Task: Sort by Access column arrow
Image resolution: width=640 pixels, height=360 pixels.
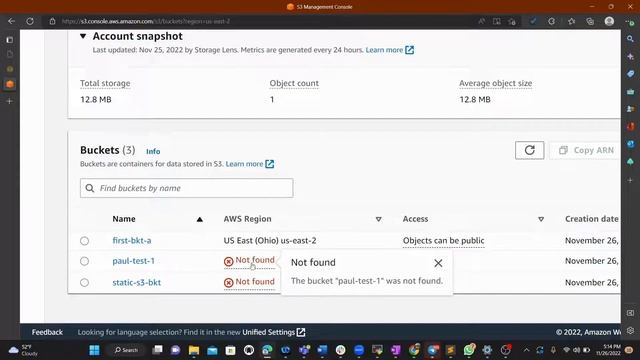Action: point(541,219)
